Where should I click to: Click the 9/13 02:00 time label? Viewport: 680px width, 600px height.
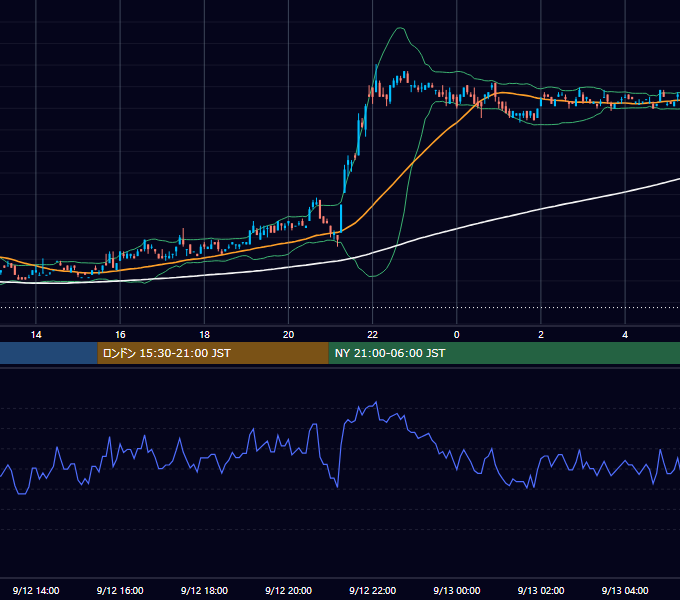(541, 590)
